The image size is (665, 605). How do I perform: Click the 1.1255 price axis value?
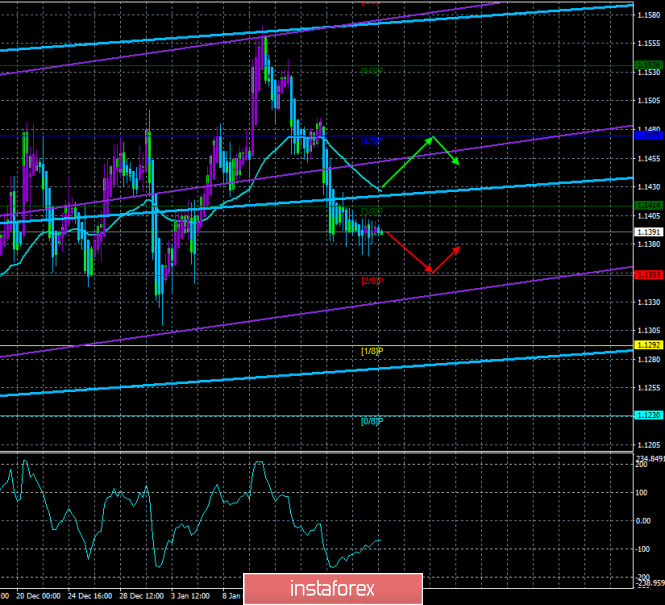(x=649, y=388)
